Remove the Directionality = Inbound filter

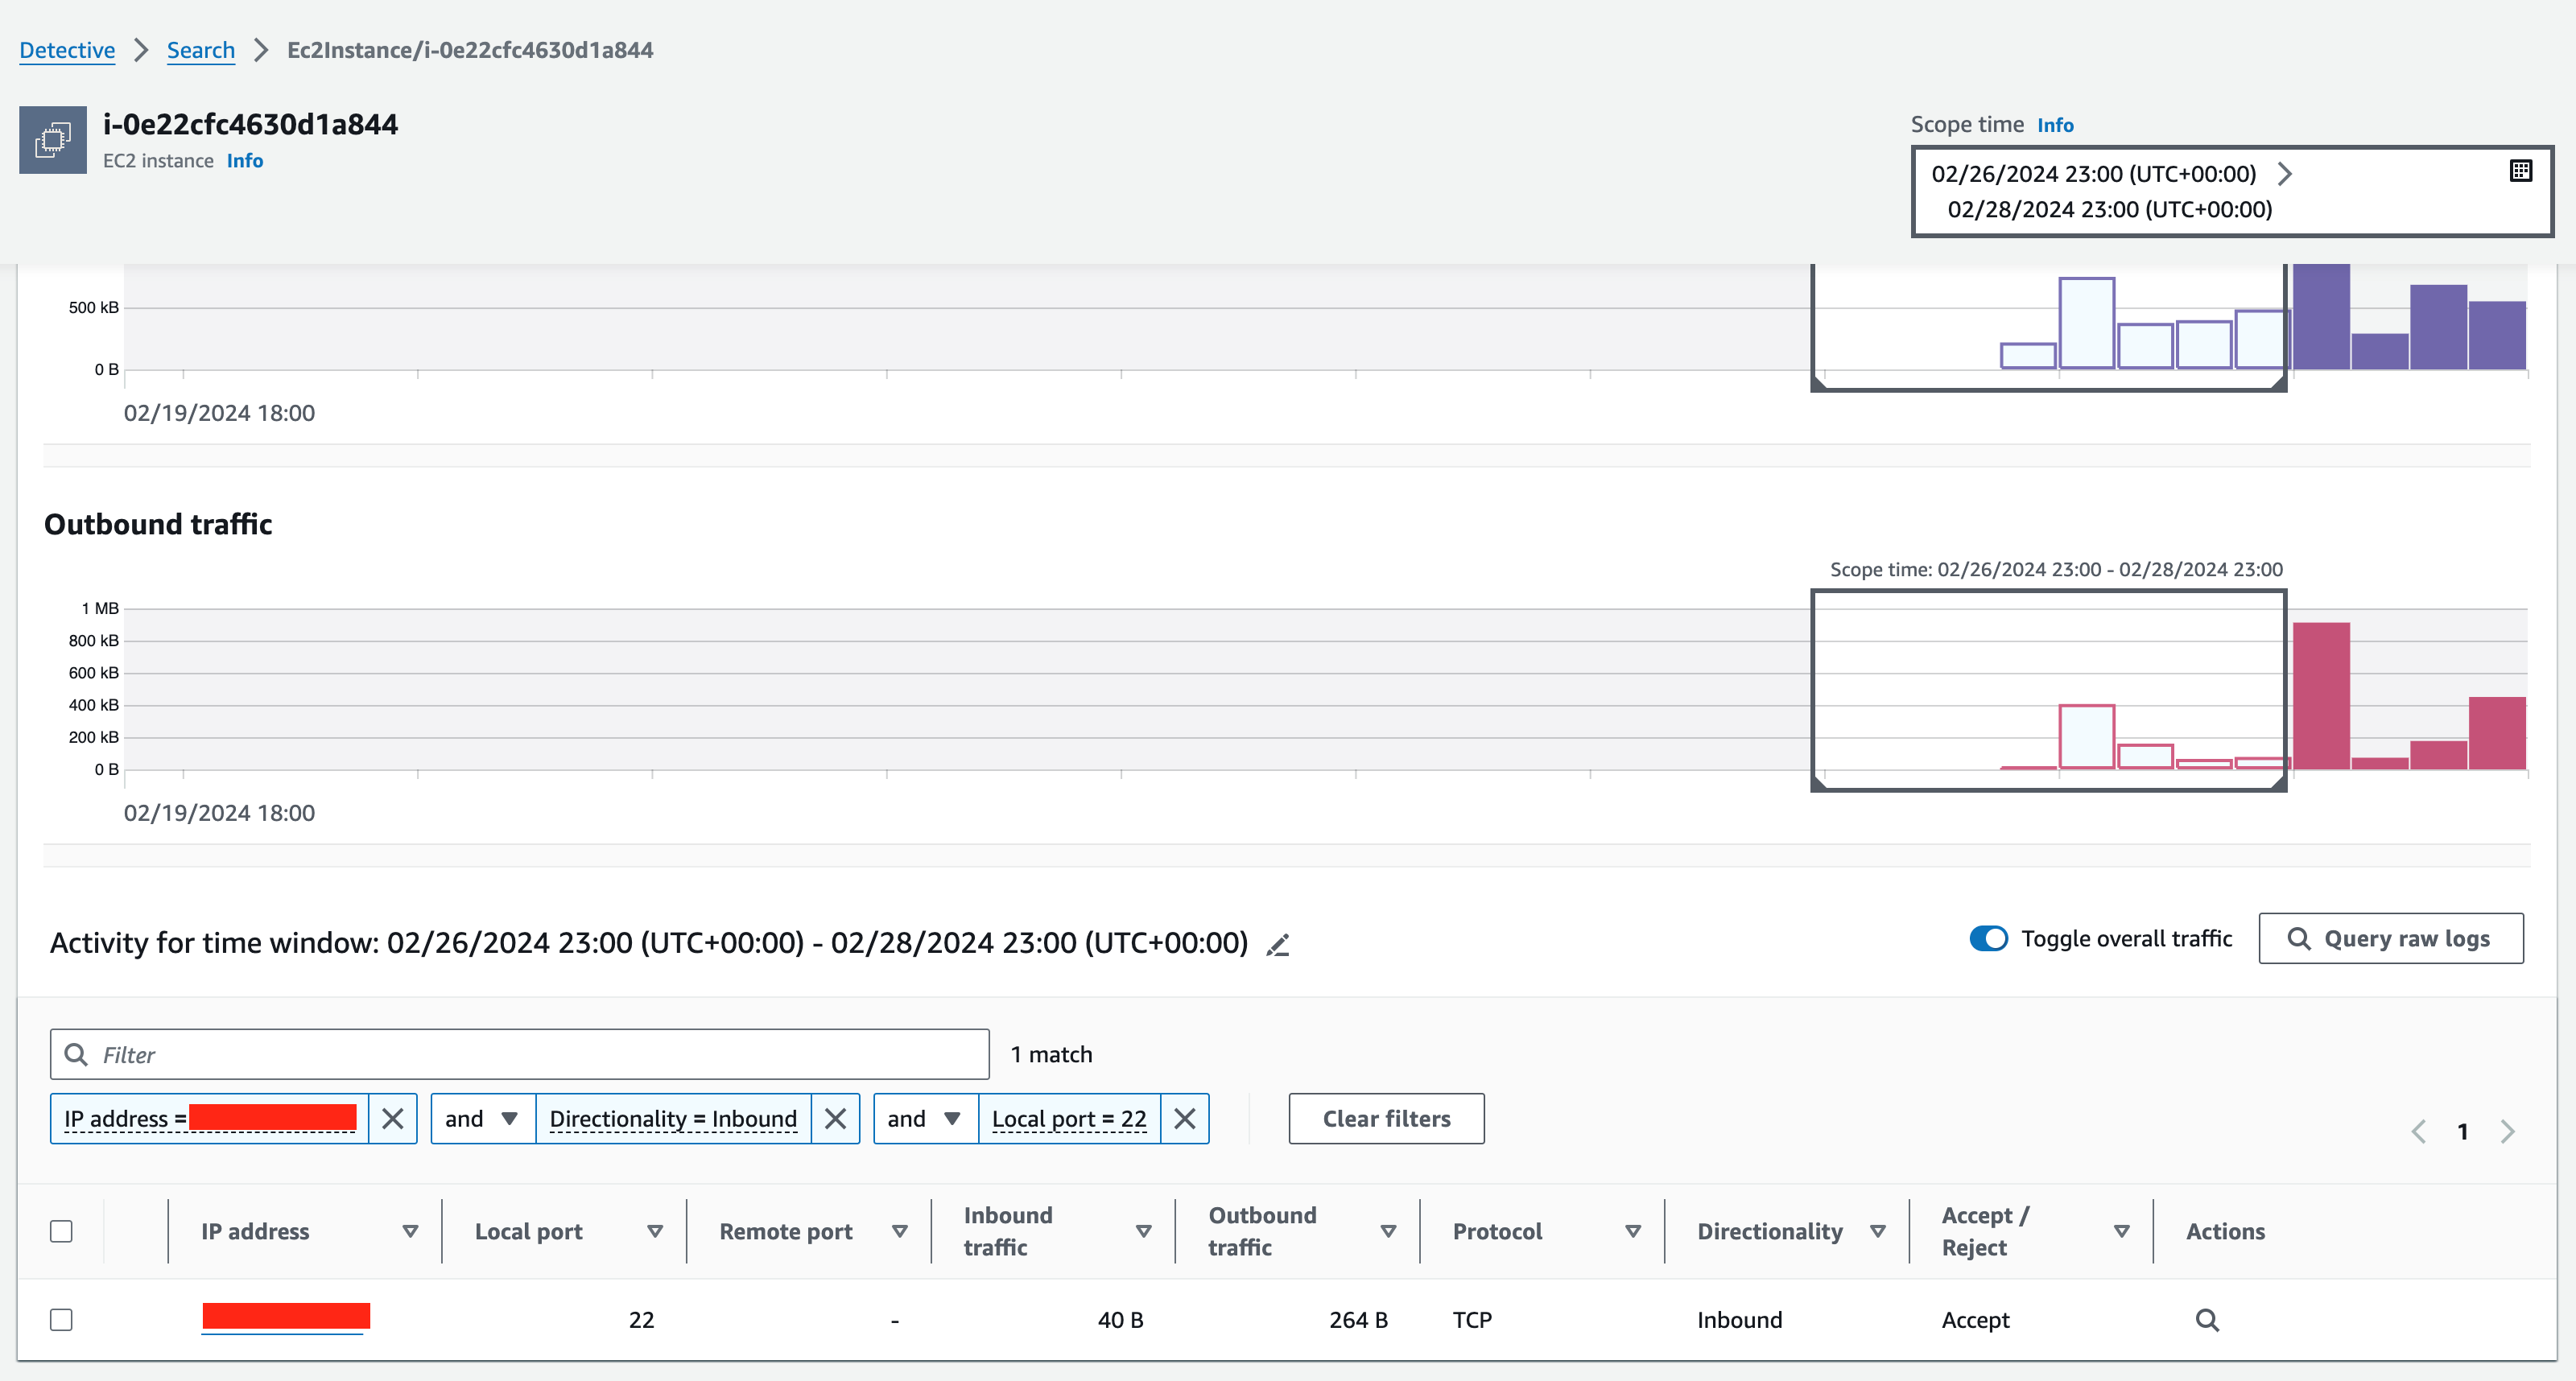(x=835, y=1118)
